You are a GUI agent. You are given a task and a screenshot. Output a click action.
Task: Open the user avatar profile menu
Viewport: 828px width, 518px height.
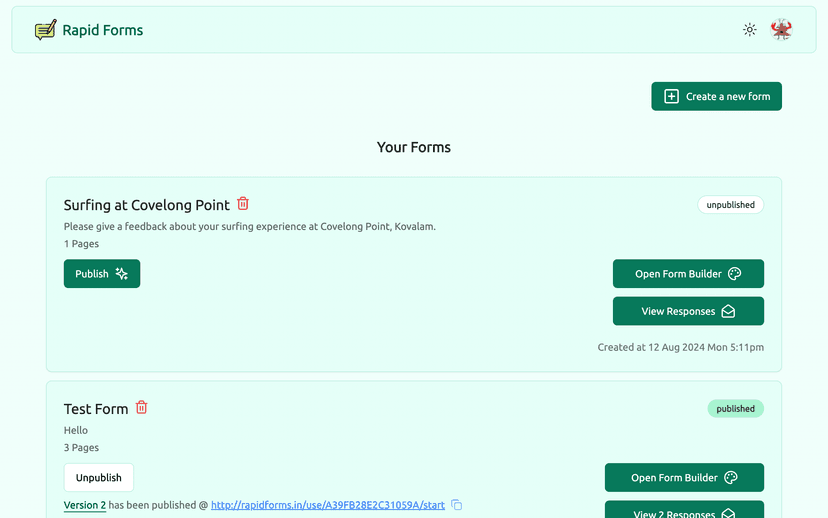[781, 30]
